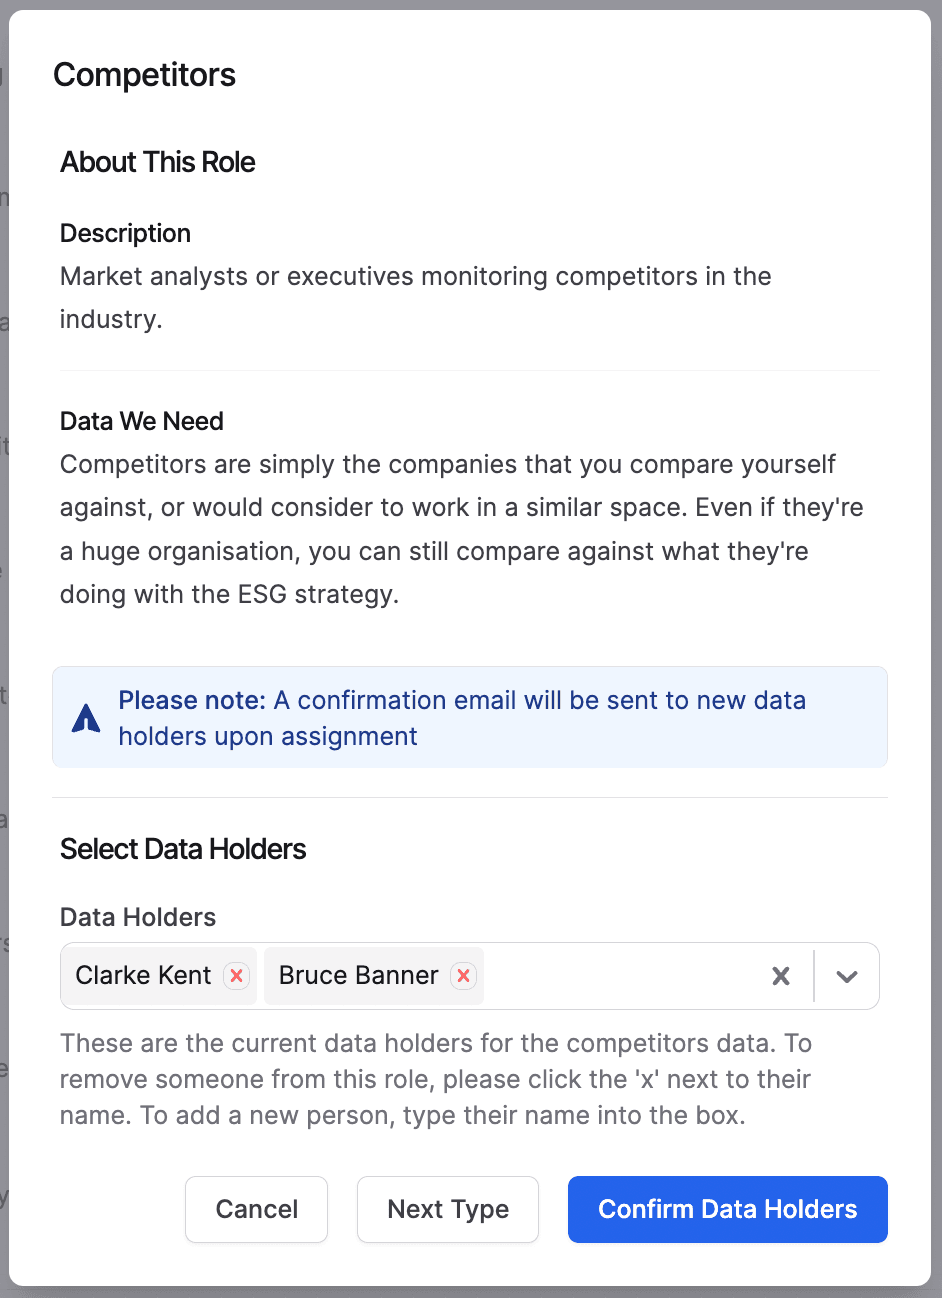
Task: Select the Clarke Kent name chip
Action: [144, 976]
